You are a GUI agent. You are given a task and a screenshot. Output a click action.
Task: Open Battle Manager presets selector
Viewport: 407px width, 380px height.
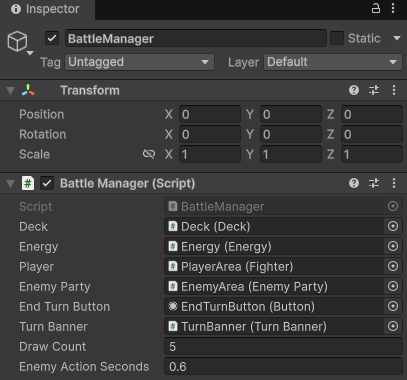[x=374, y=183]
